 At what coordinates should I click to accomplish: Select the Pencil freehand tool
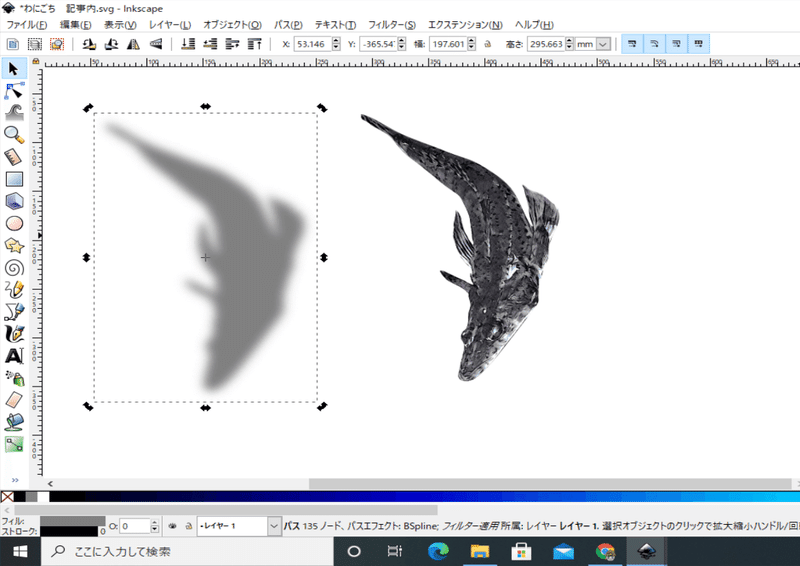(x=14, y=290)
